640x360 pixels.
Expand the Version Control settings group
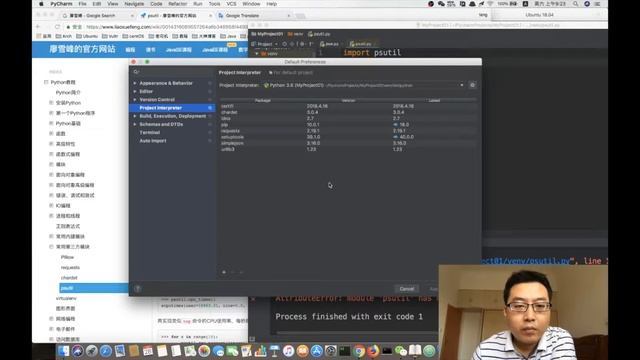click(135, 99)
